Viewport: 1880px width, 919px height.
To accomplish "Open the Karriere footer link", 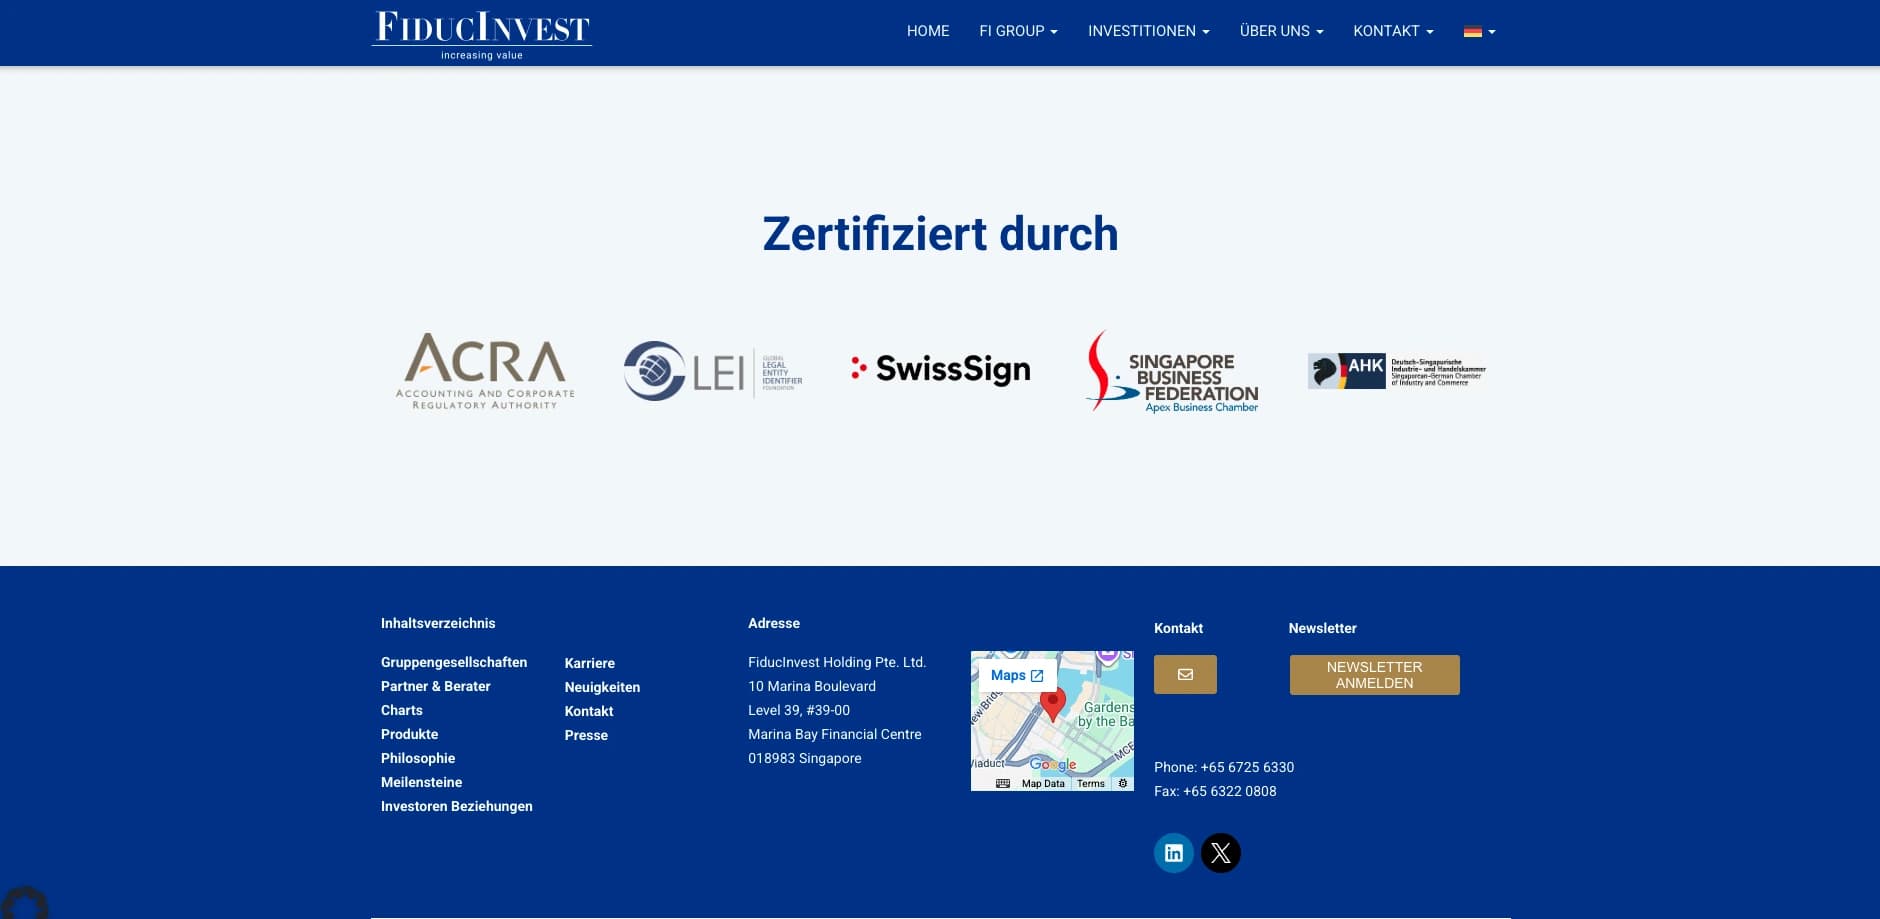I will (589, 663).
